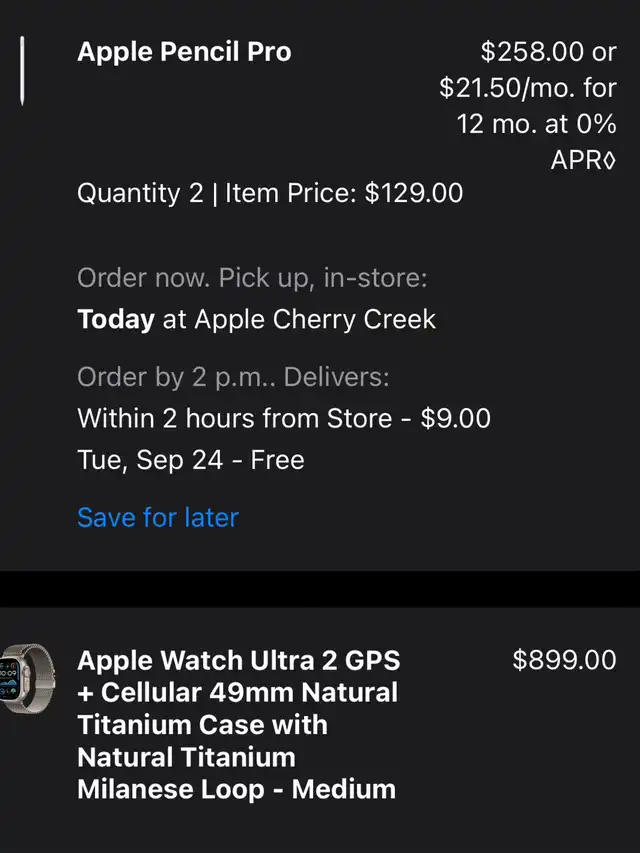Tap the "12 mo. at 0%" financing line
The height and width of the screenshot is (853, 640).
click(x=536, y=124)
